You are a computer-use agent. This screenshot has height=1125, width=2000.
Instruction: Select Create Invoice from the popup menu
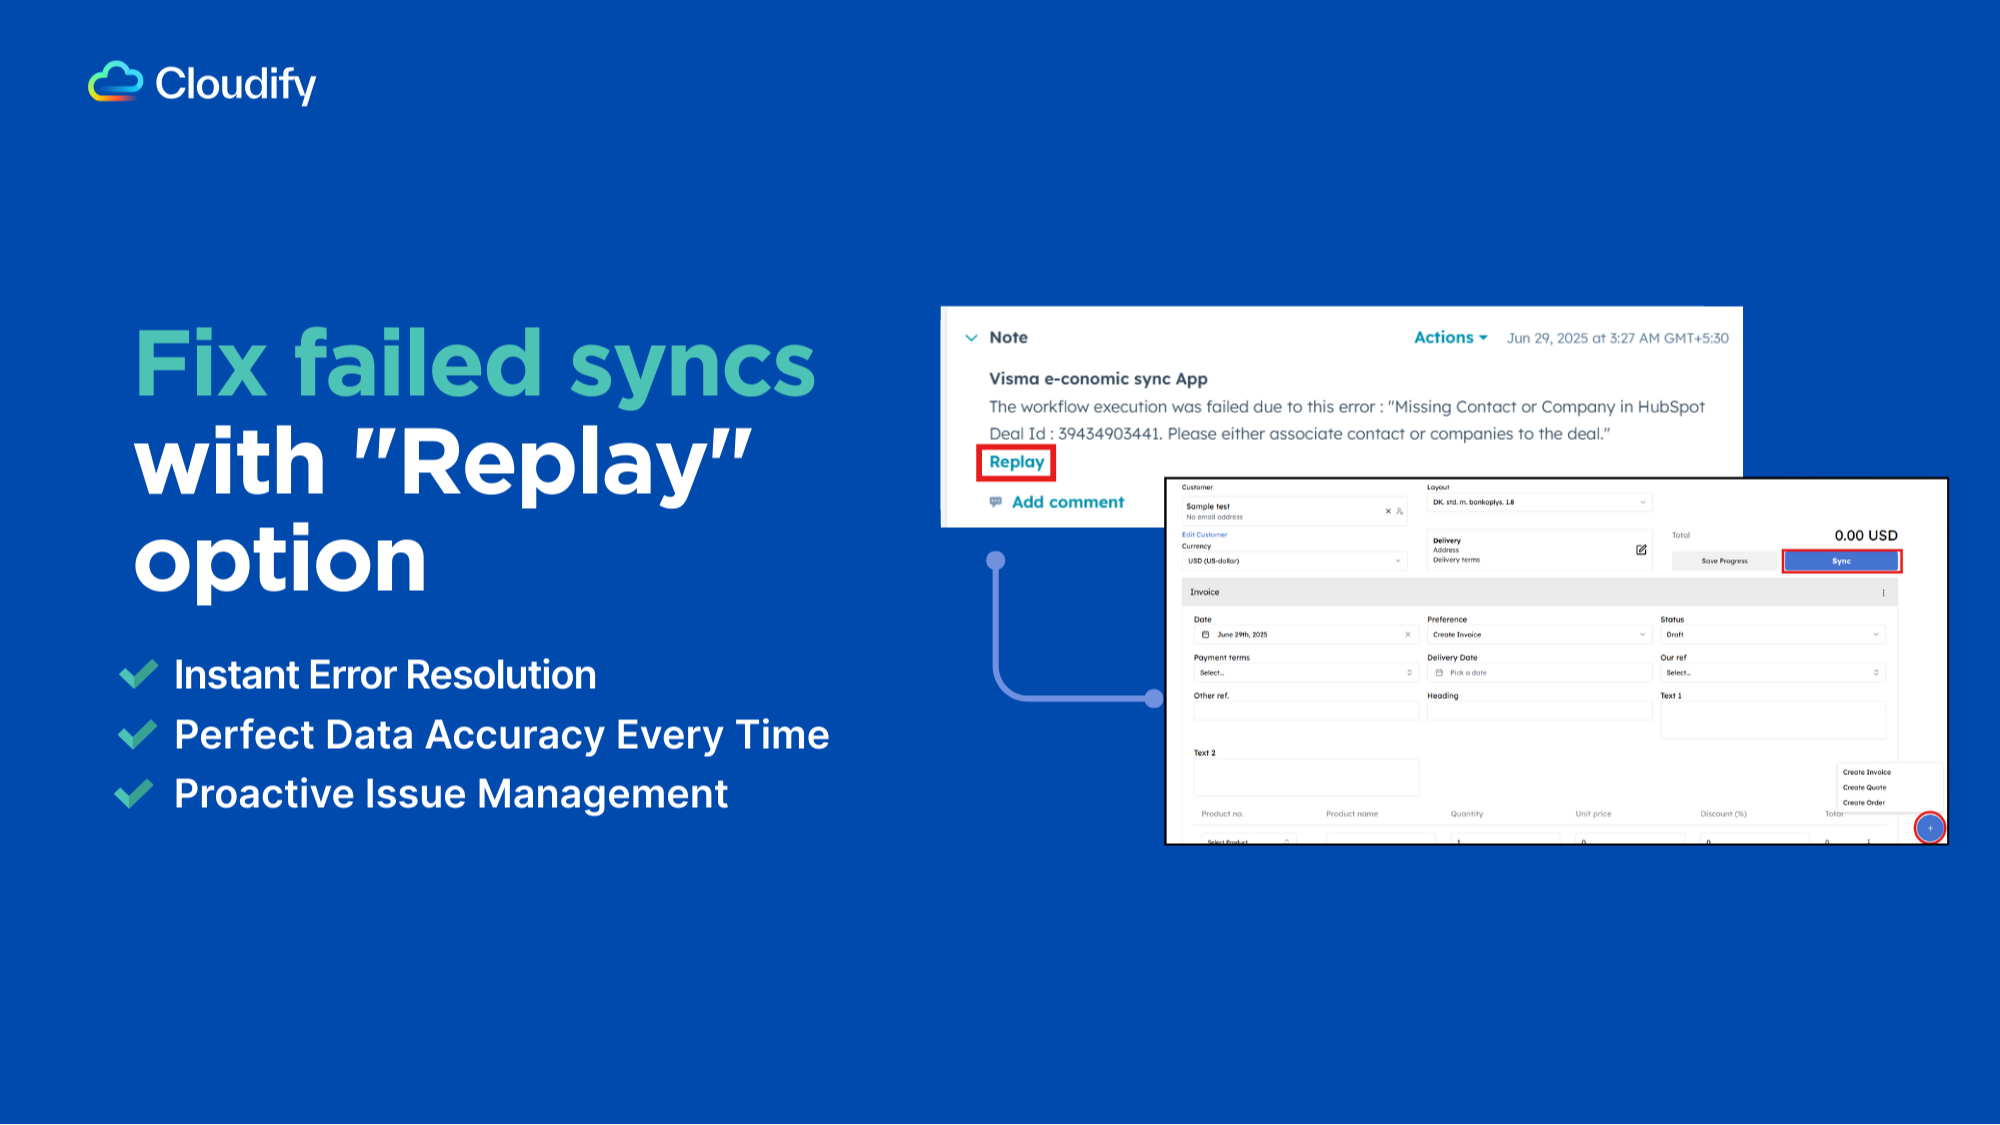pyautogui.click(x=1866, y=772)
